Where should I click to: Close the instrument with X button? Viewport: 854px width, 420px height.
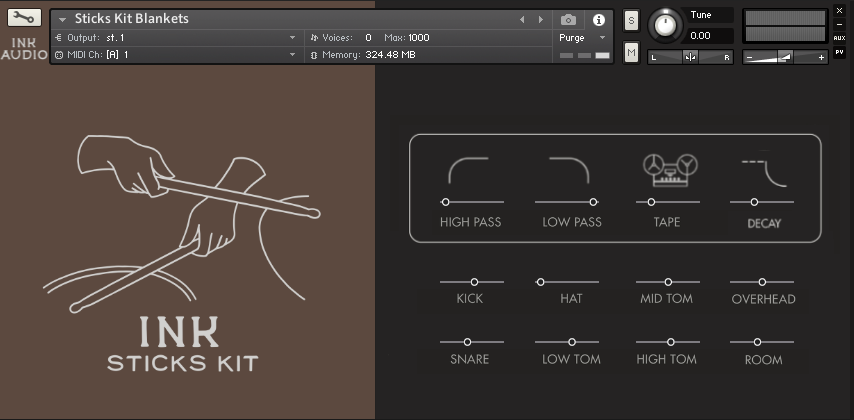(x=839, y=10)
